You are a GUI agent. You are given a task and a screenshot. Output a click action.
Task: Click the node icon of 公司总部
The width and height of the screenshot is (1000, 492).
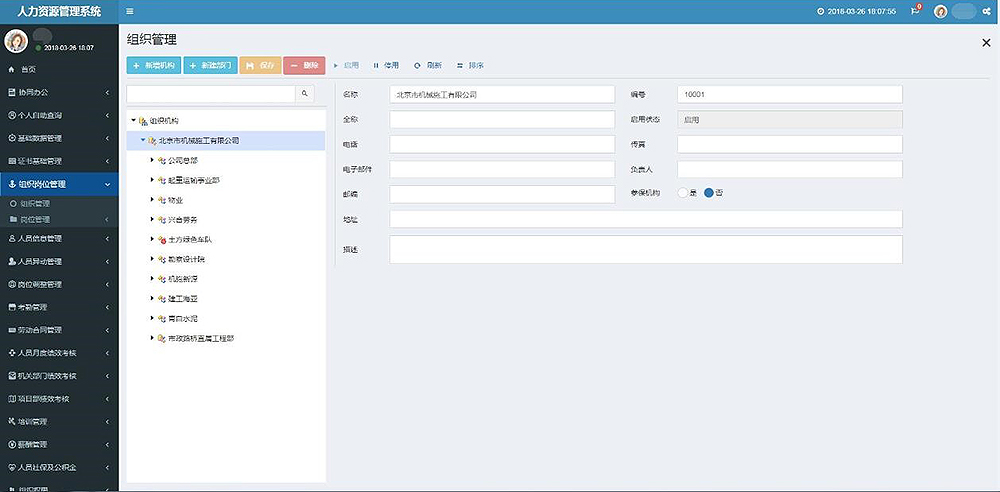pyautogui.click(x=162, y=160)
